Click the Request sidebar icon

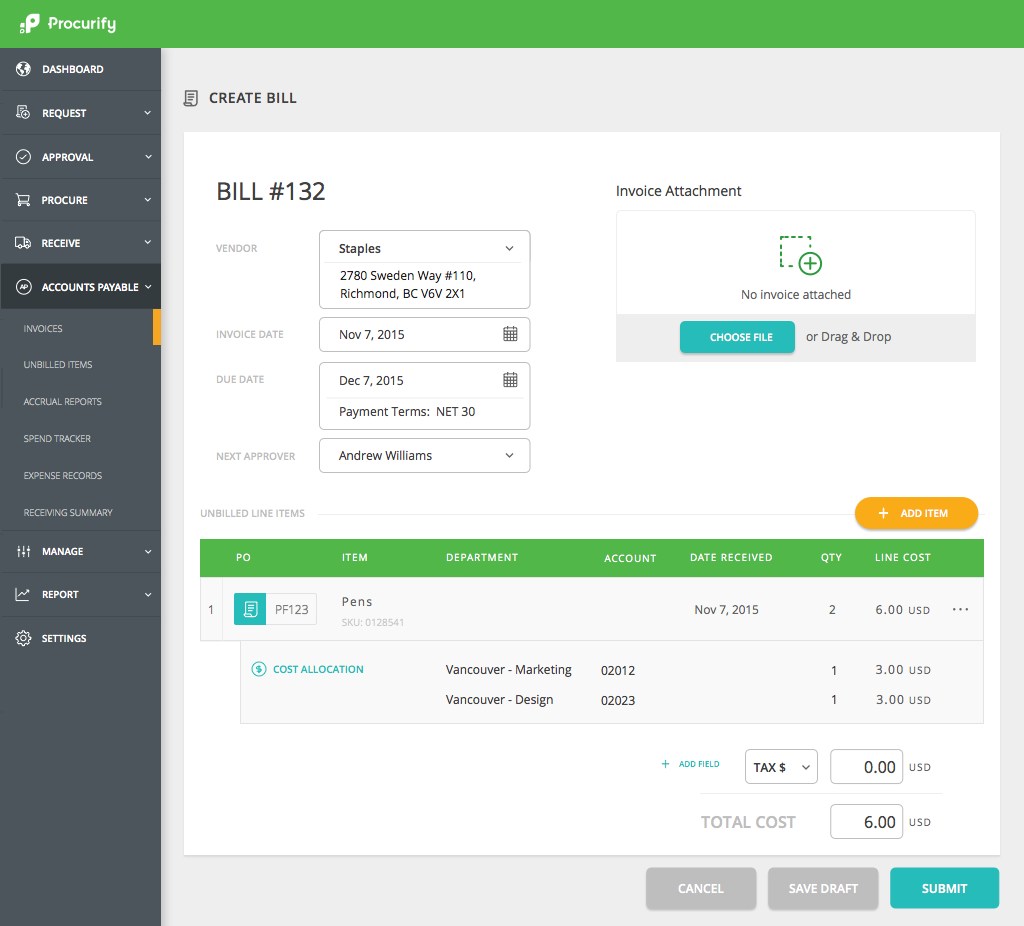(24, 112)
